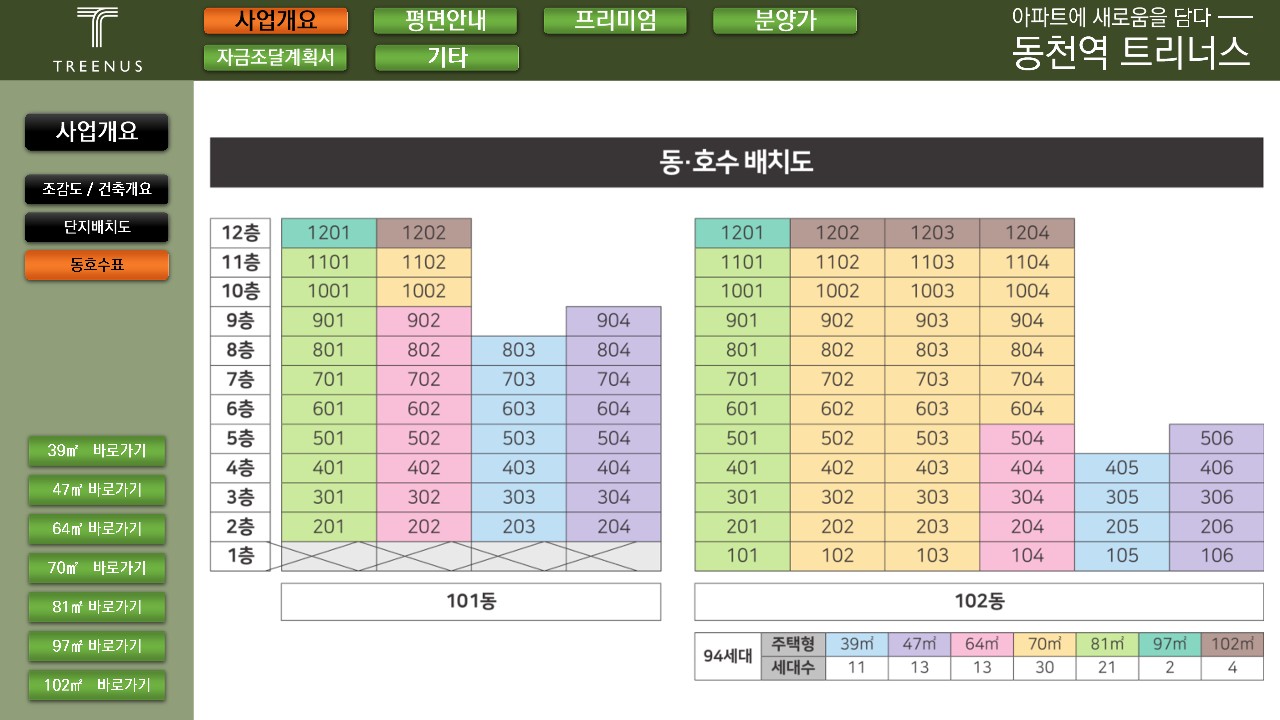Click the 70㎡ 바로가기 shortcut
This screenshot has width=1280, height=720.
point(97,568)
